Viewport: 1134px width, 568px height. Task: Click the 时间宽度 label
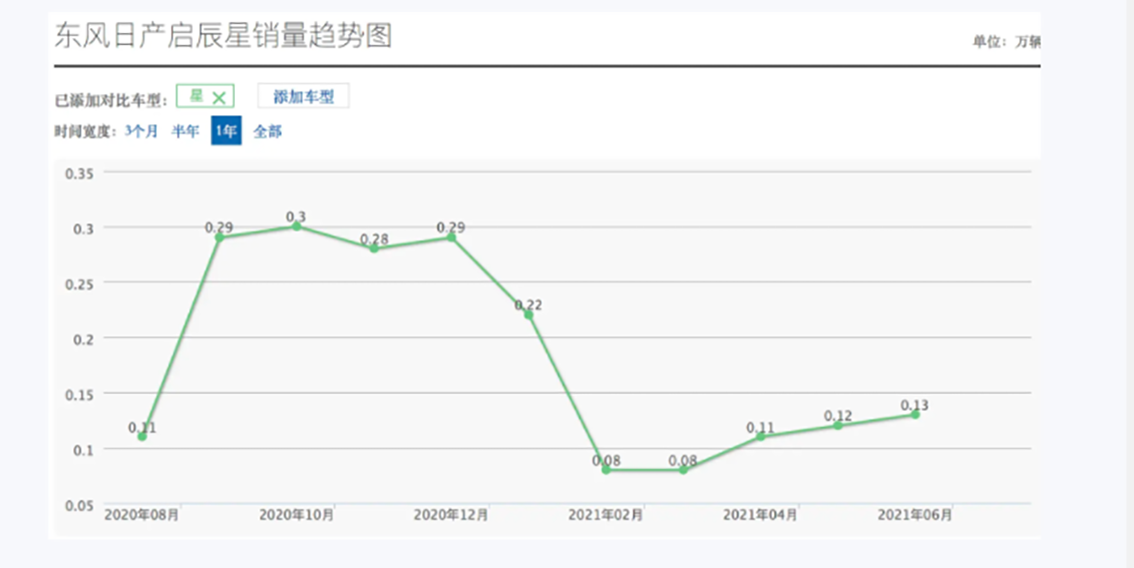tap(85, 132)
